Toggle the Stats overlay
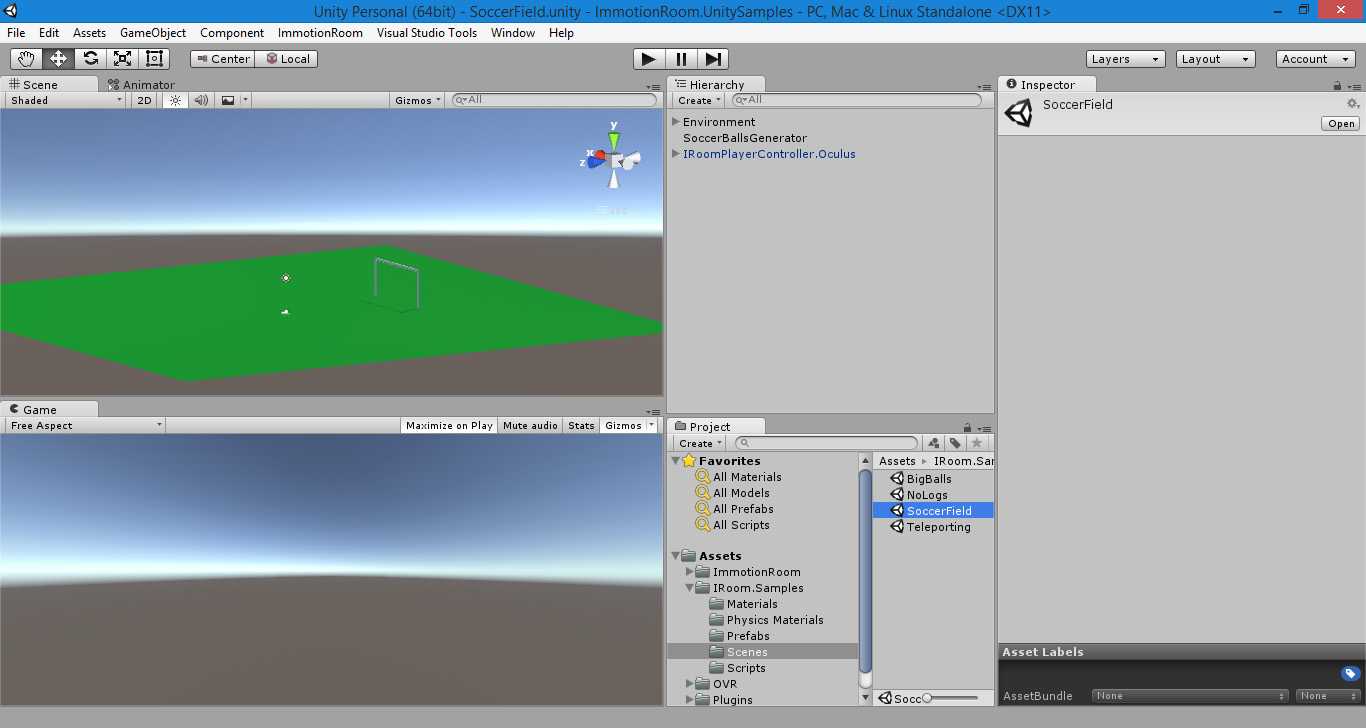Image resolution: width=1366 pixels, height=728 pixels. point(581,425)
